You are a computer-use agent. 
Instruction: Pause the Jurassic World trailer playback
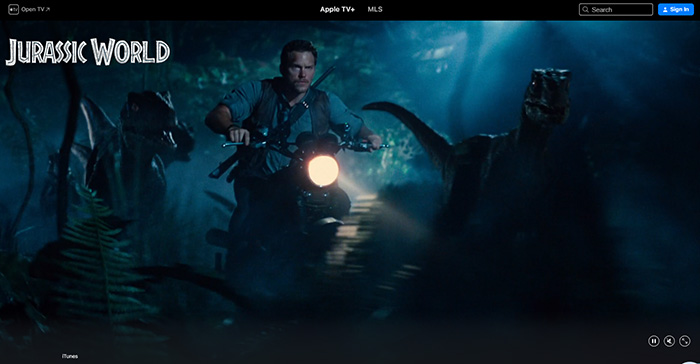coord(654,341)
